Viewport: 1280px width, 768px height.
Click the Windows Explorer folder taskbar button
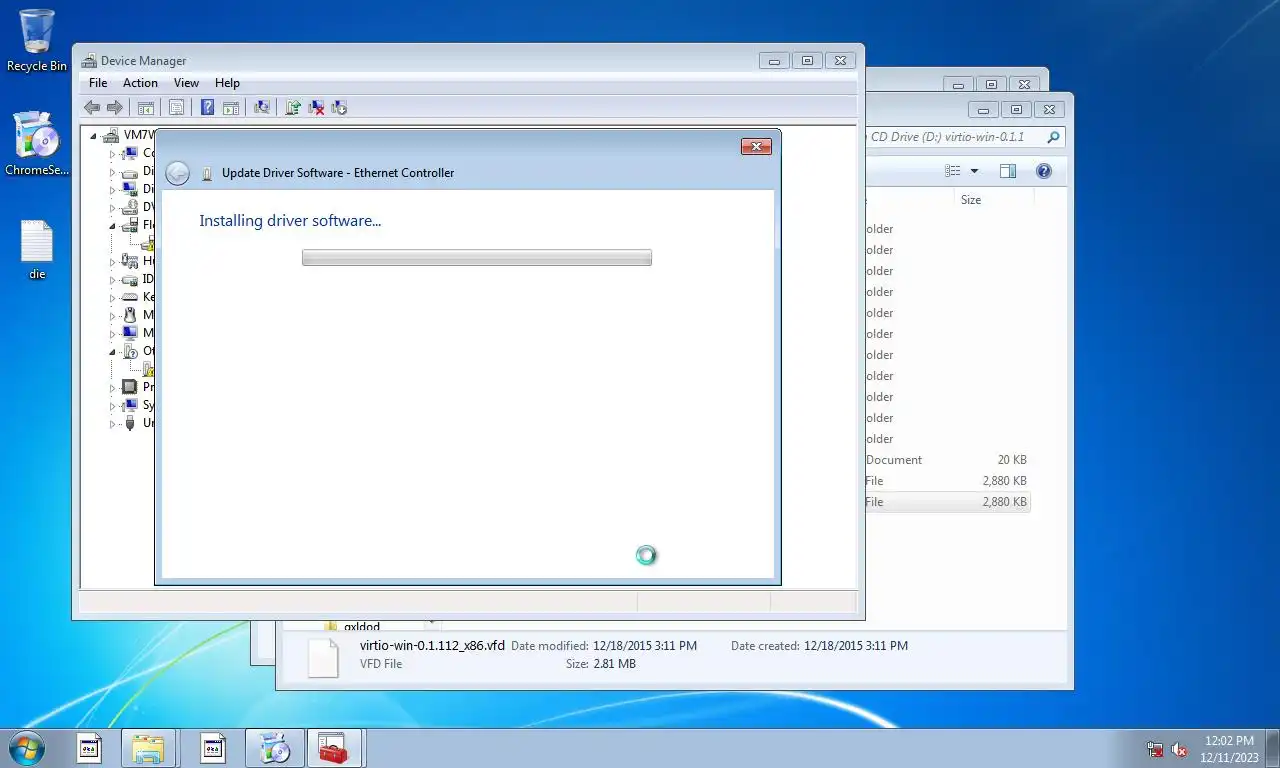[x=148, y=748]
